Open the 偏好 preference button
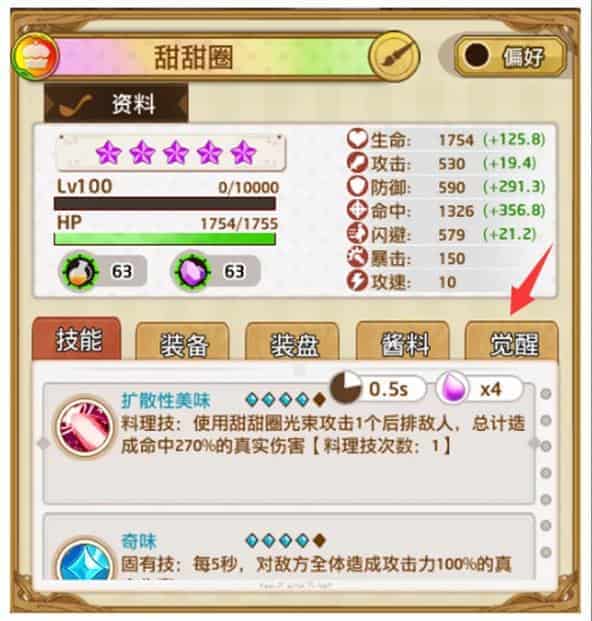 click(x=511, y=56)
